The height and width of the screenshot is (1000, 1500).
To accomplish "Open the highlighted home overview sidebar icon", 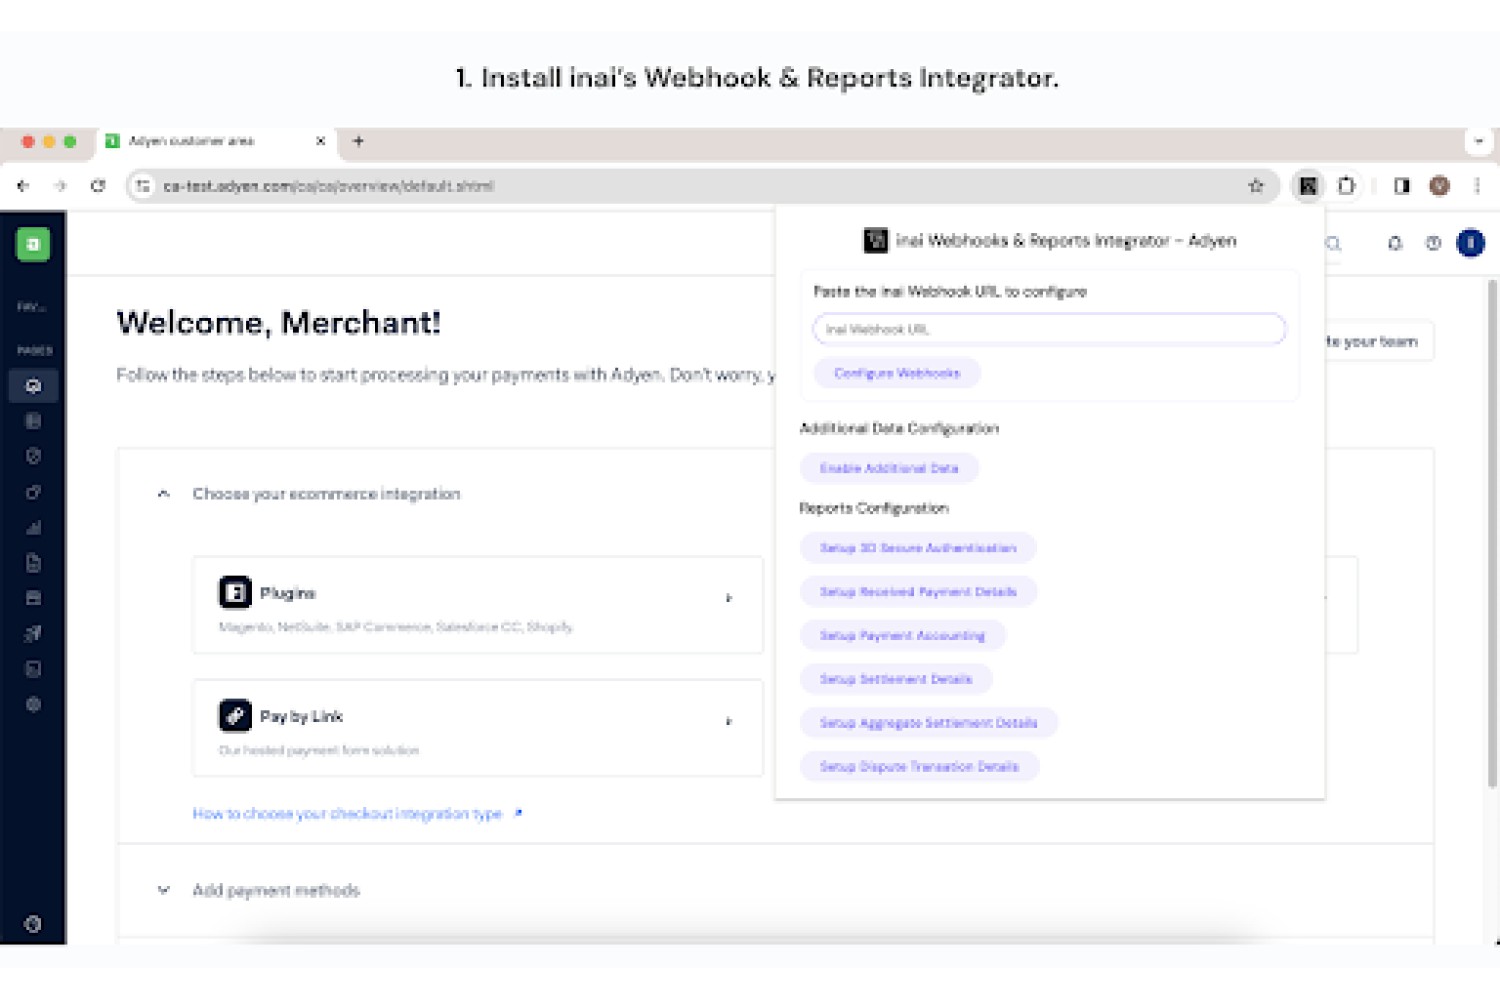I will click(x=33, y=386).
